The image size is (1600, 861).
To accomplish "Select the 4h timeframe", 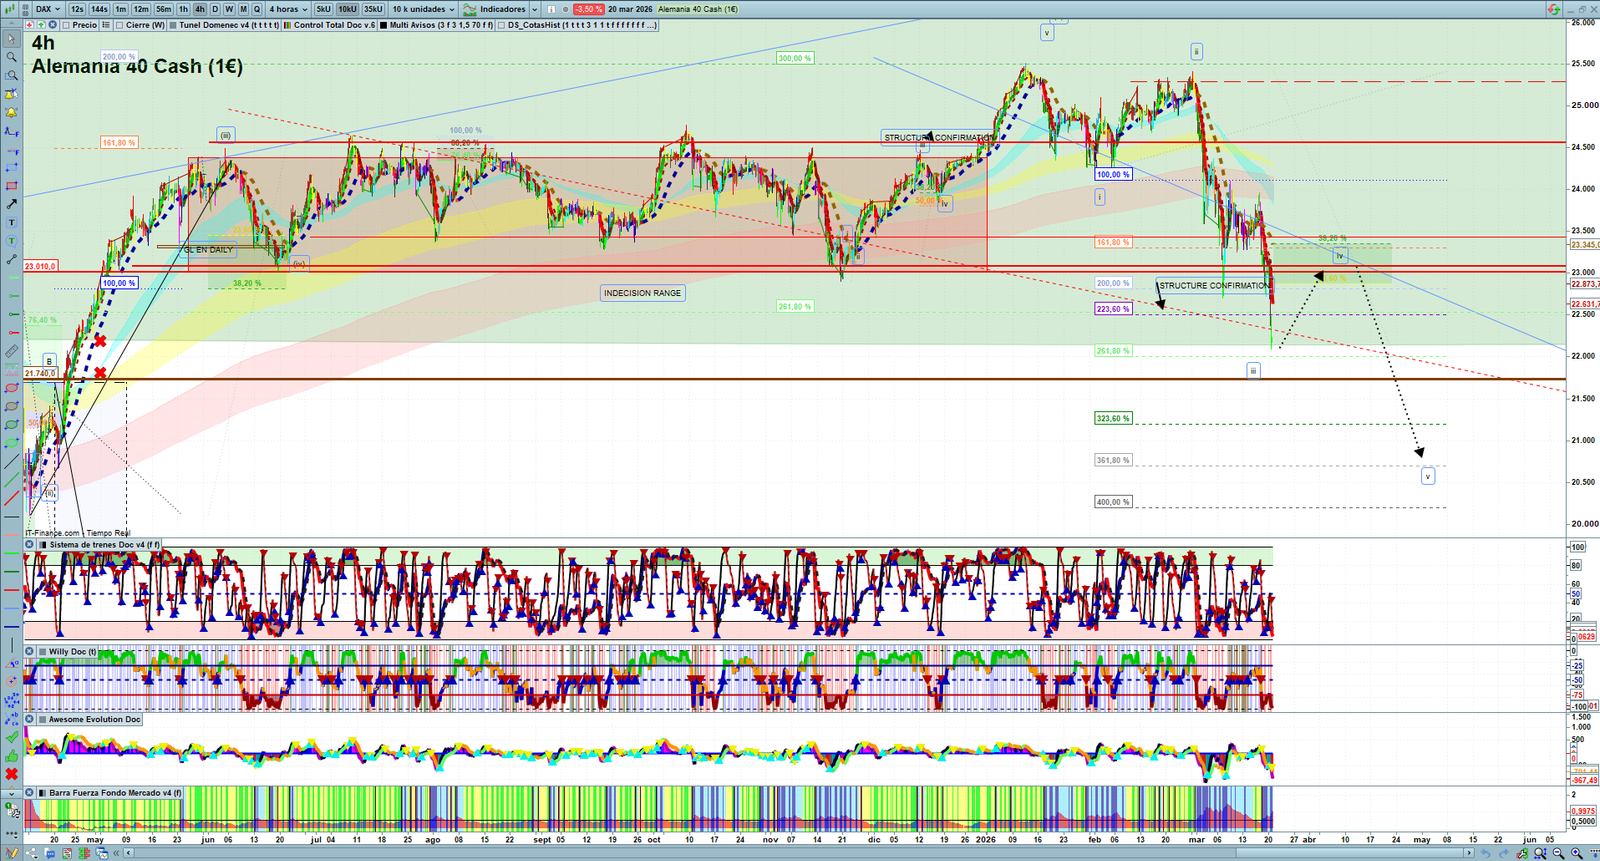I will pos(200,9).
